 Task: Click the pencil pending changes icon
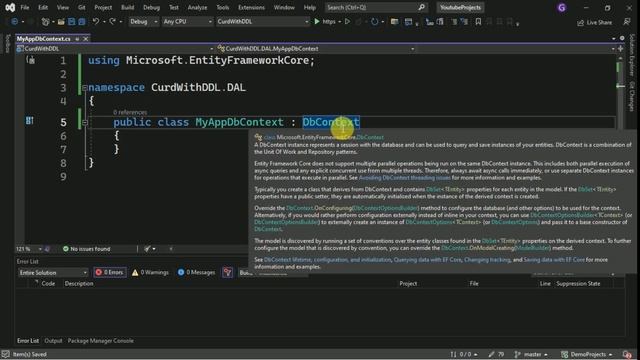click(491, 354)
